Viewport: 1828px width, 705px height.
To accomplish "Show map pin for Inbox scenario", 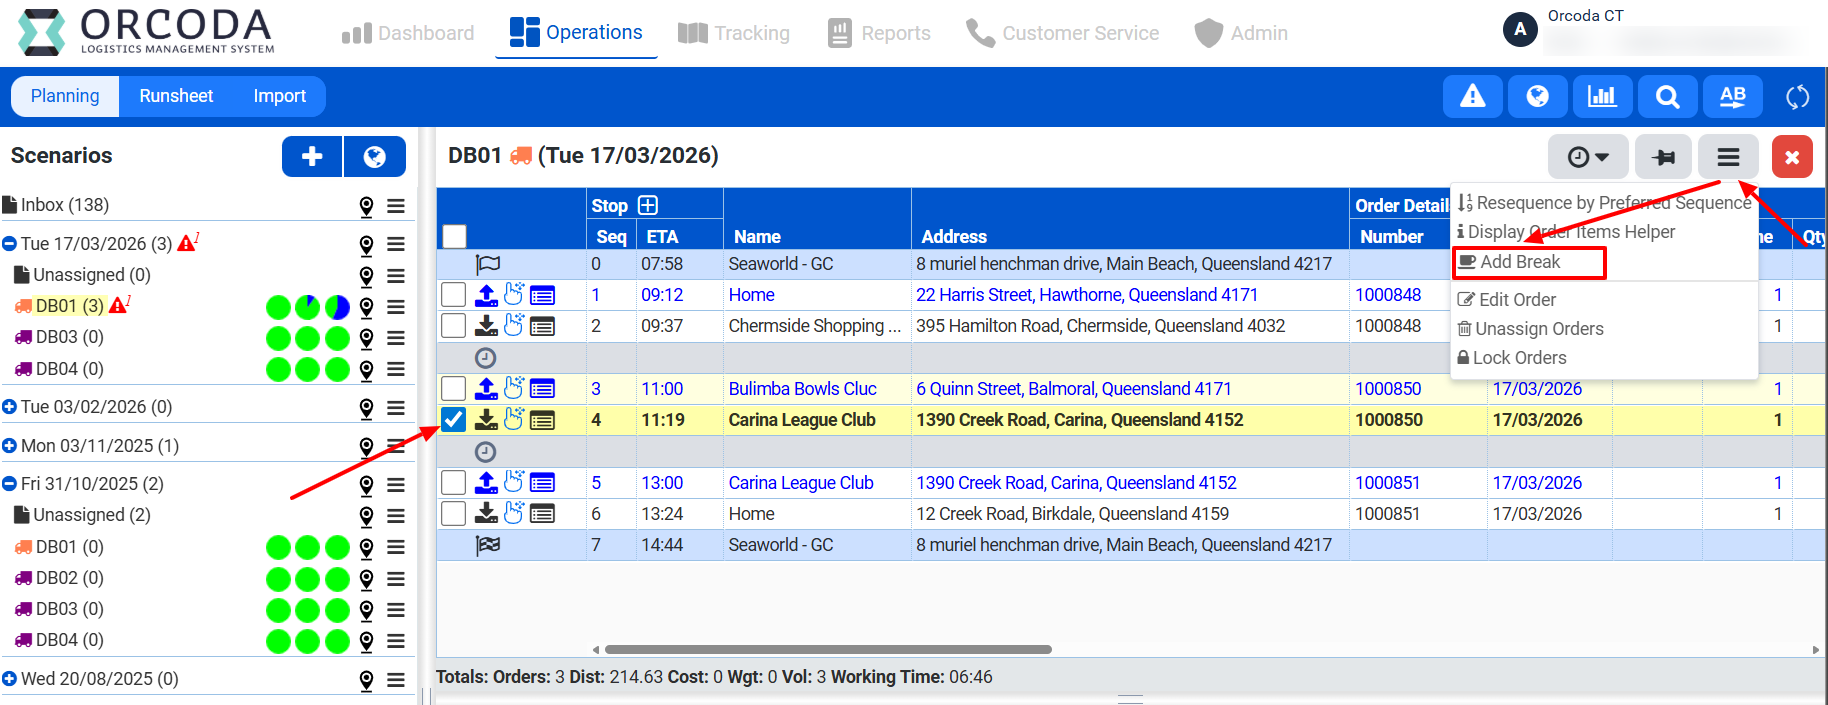I will (366, 206).
